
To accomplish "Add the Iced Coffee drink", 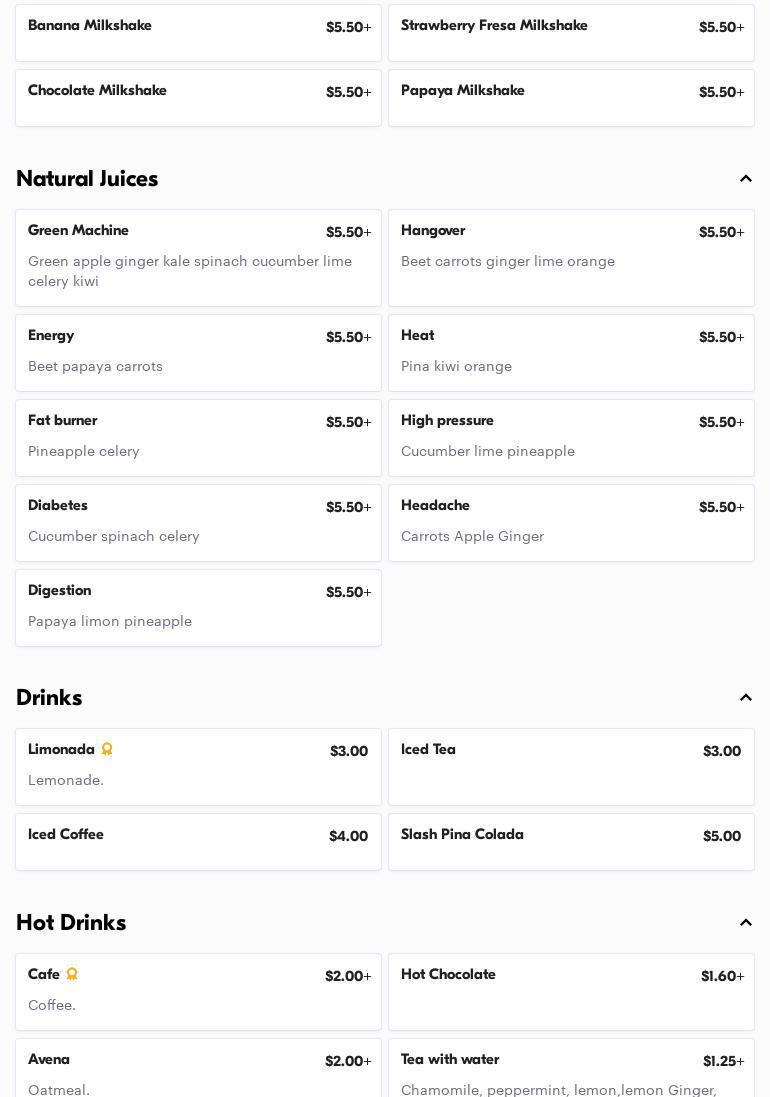I will coord(198,842).
